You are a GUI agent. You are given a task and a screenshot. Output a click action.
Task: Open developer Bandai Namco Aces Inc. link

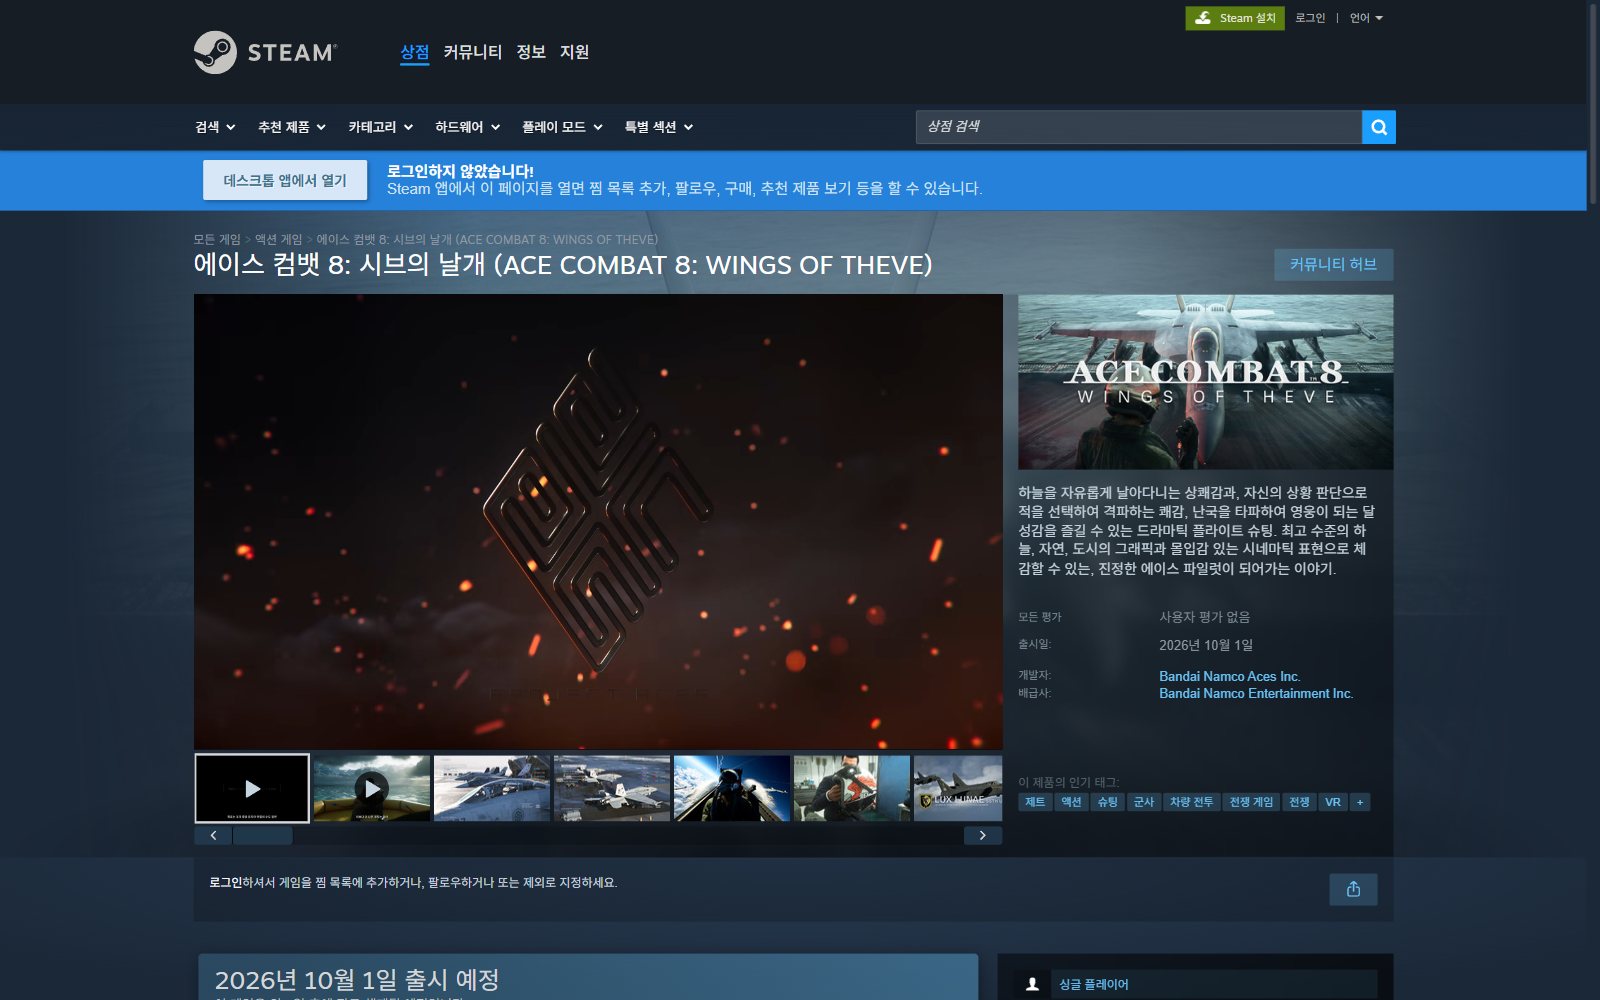[1230, 677]
